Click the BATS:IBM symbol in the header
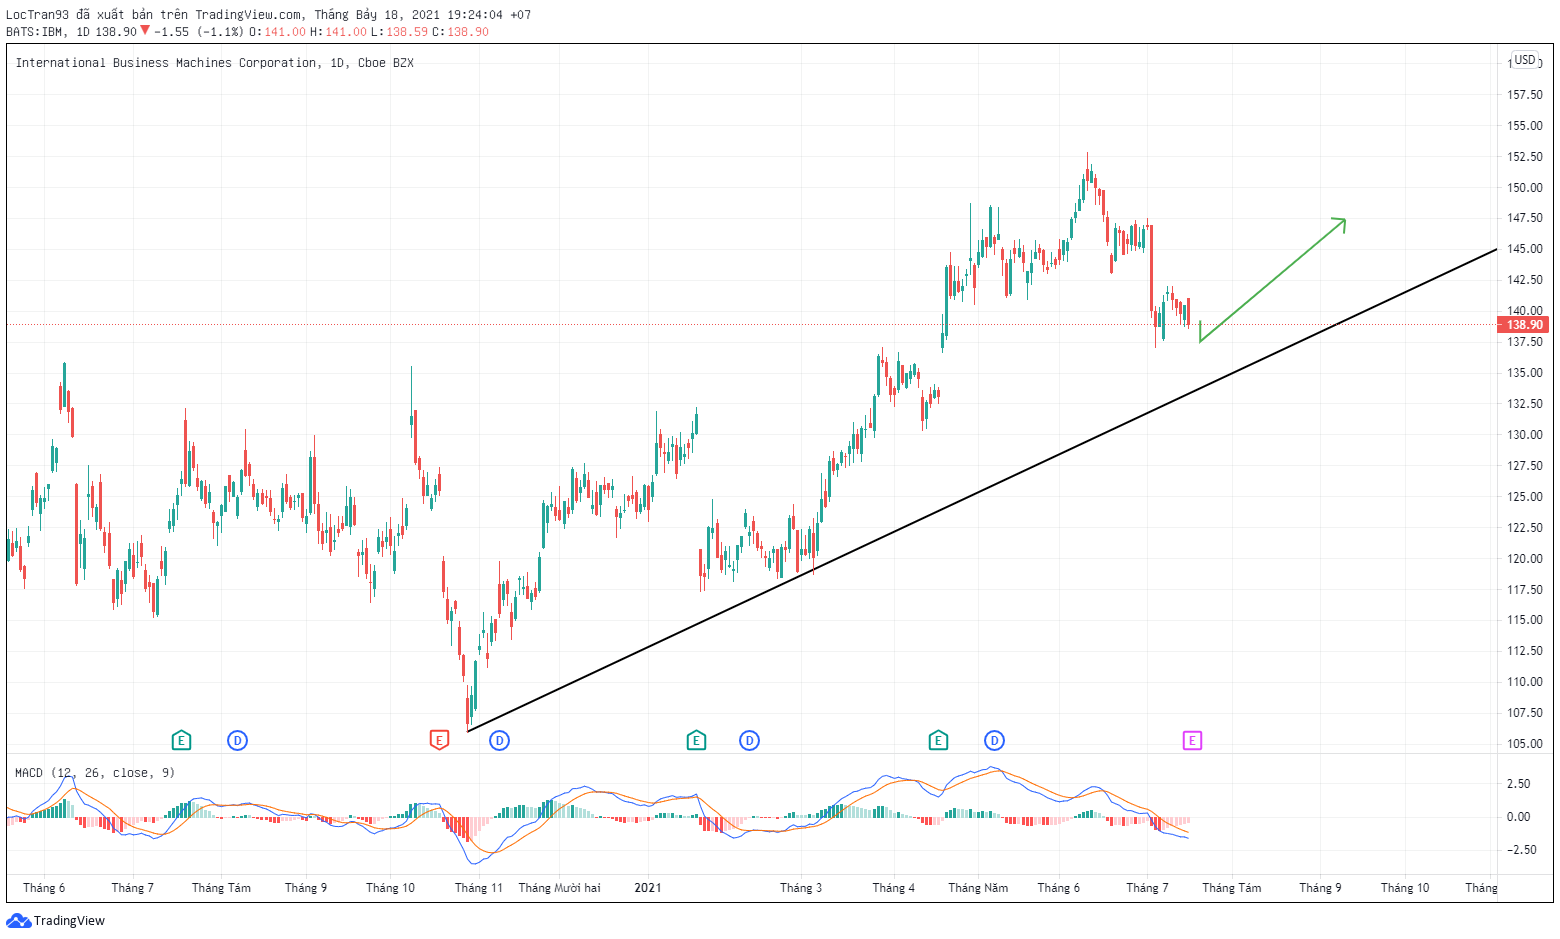The image size is (1560, 939). click(35, 32)
